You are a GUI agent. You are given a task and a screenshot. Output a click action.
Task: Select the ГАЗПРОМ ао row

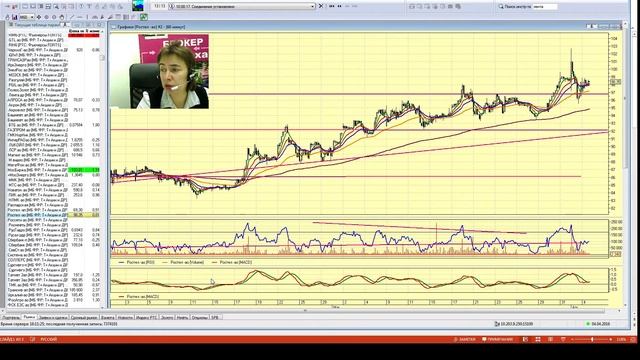point(53,130)
